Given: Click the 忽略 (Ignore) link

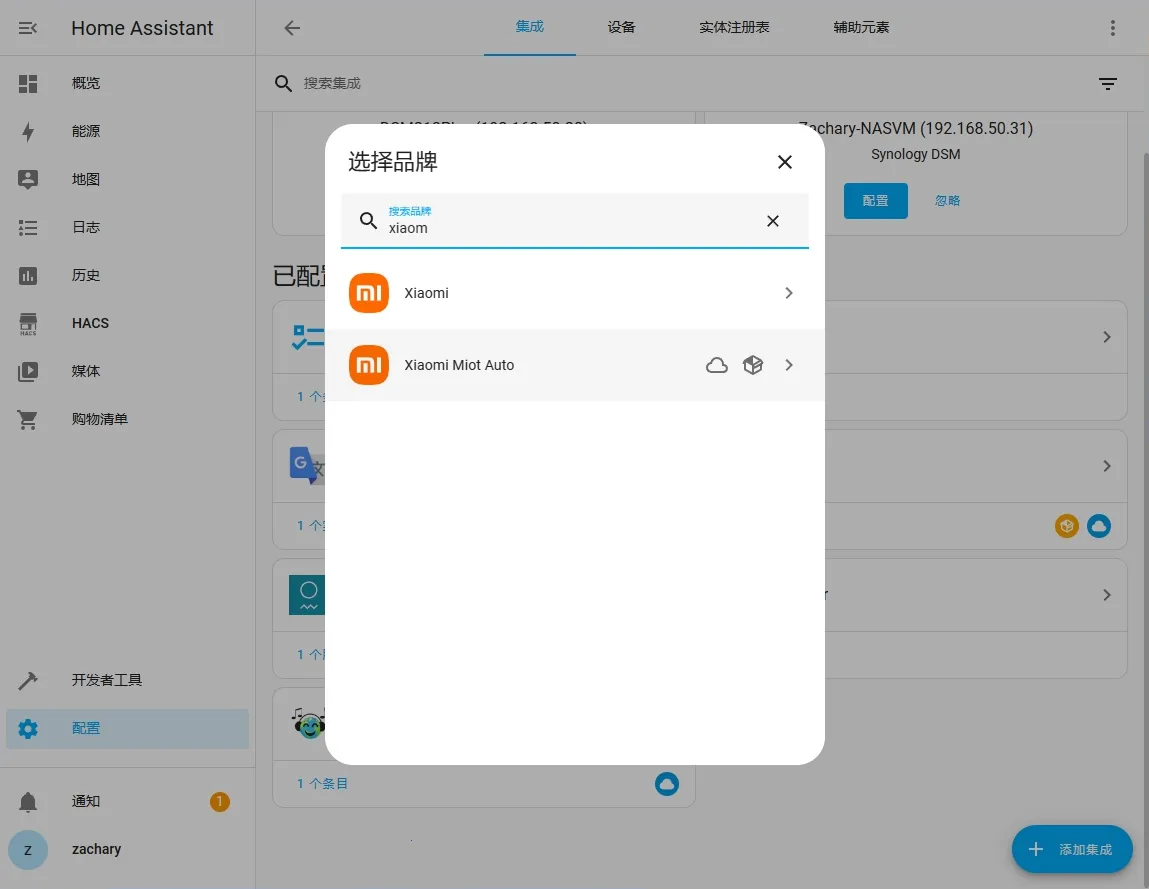Looking at the screenshot, I should (946, 200).
